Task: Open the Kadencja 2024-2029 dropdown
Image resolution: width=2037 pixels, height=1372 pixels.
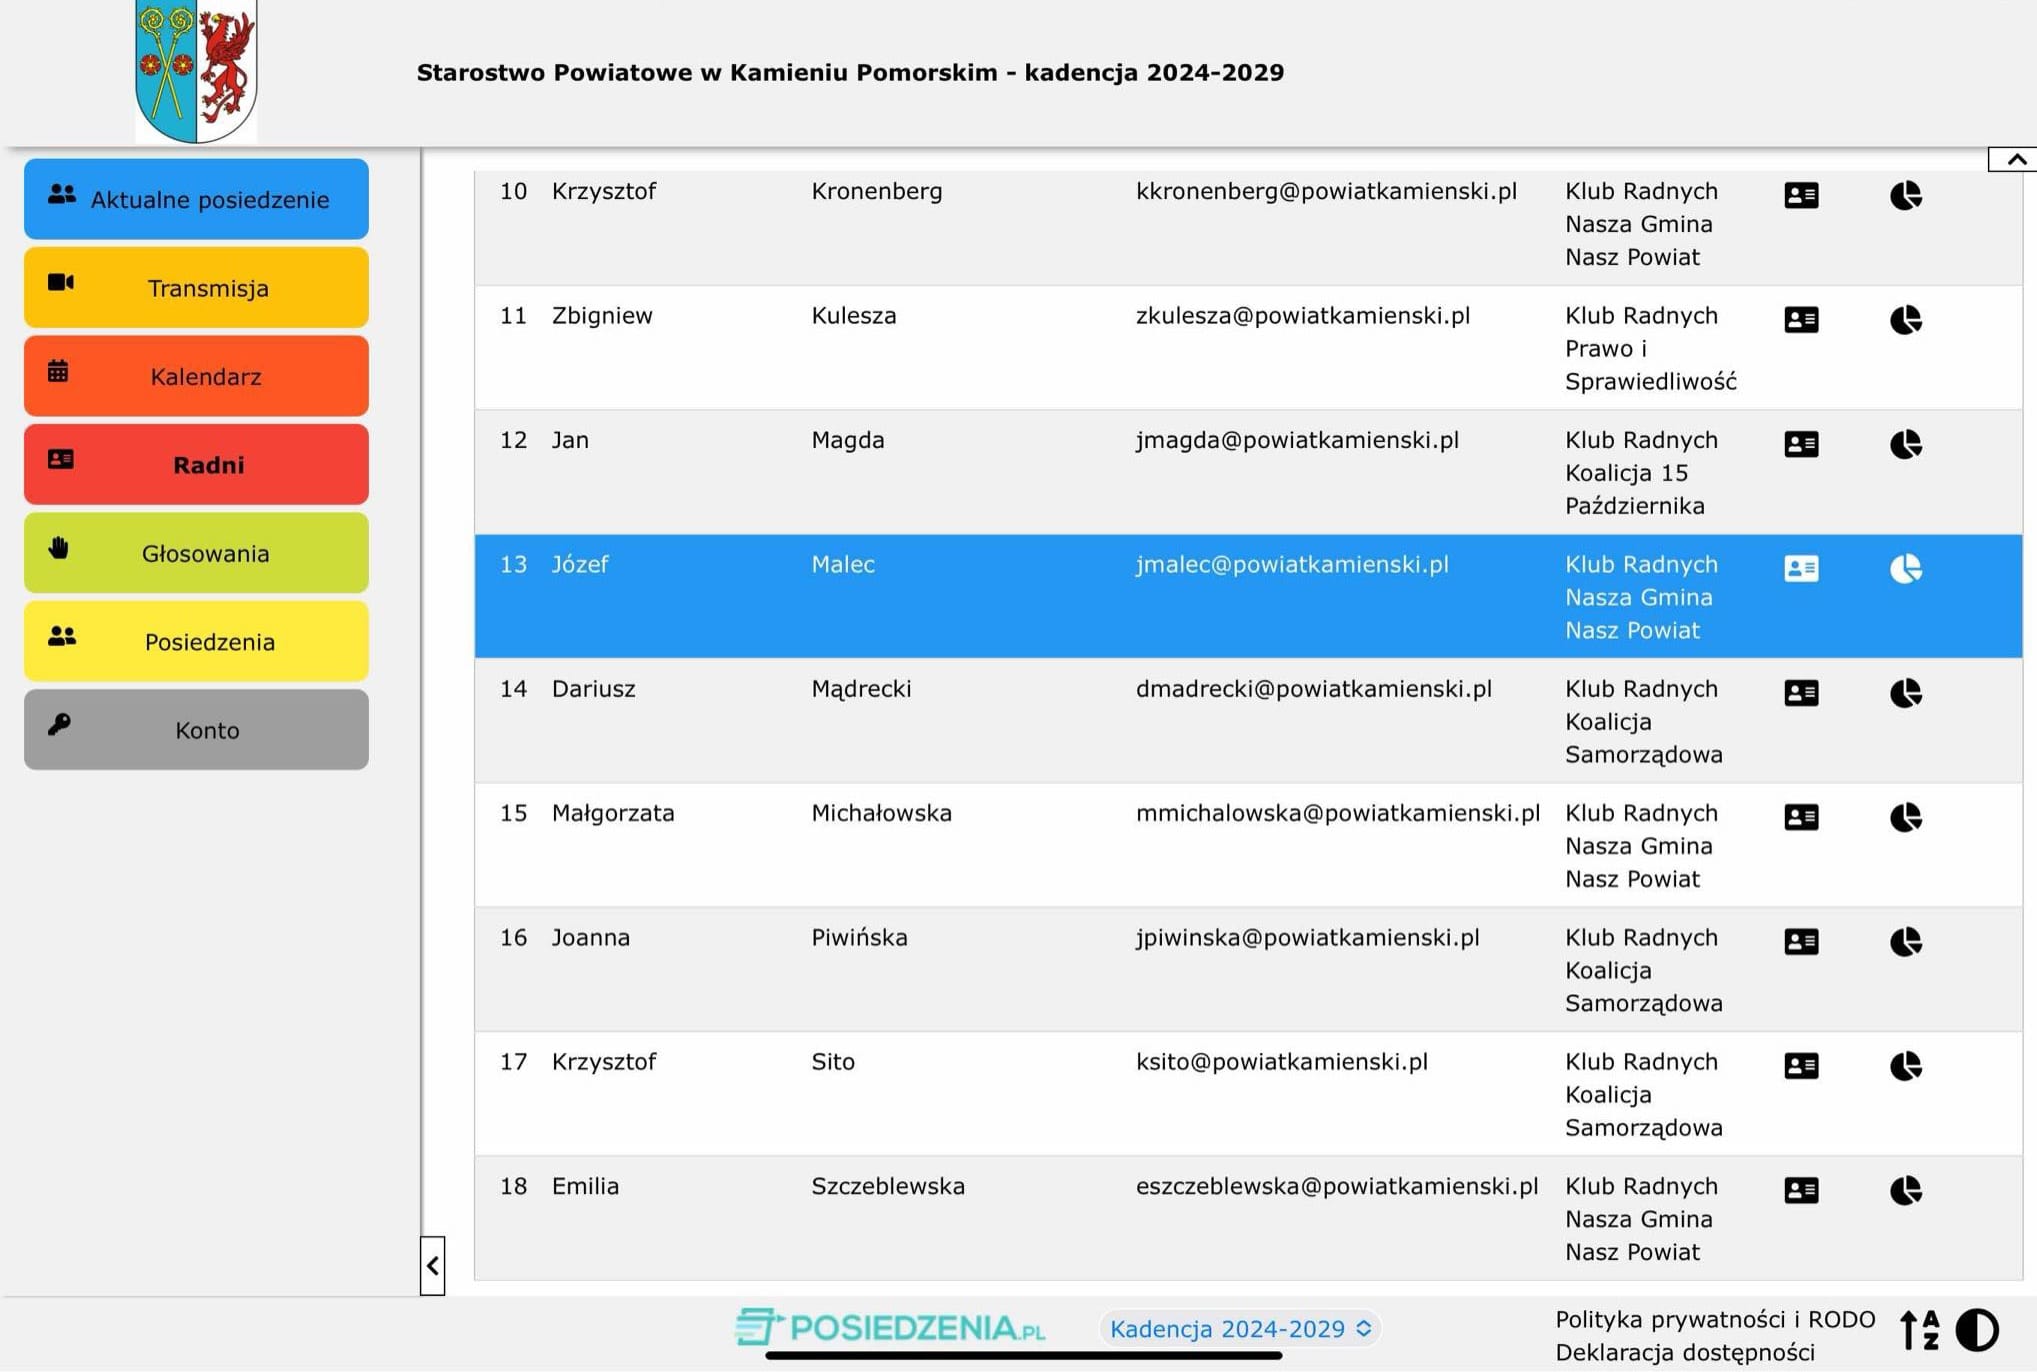Action: click(x=1240, y=1328)
